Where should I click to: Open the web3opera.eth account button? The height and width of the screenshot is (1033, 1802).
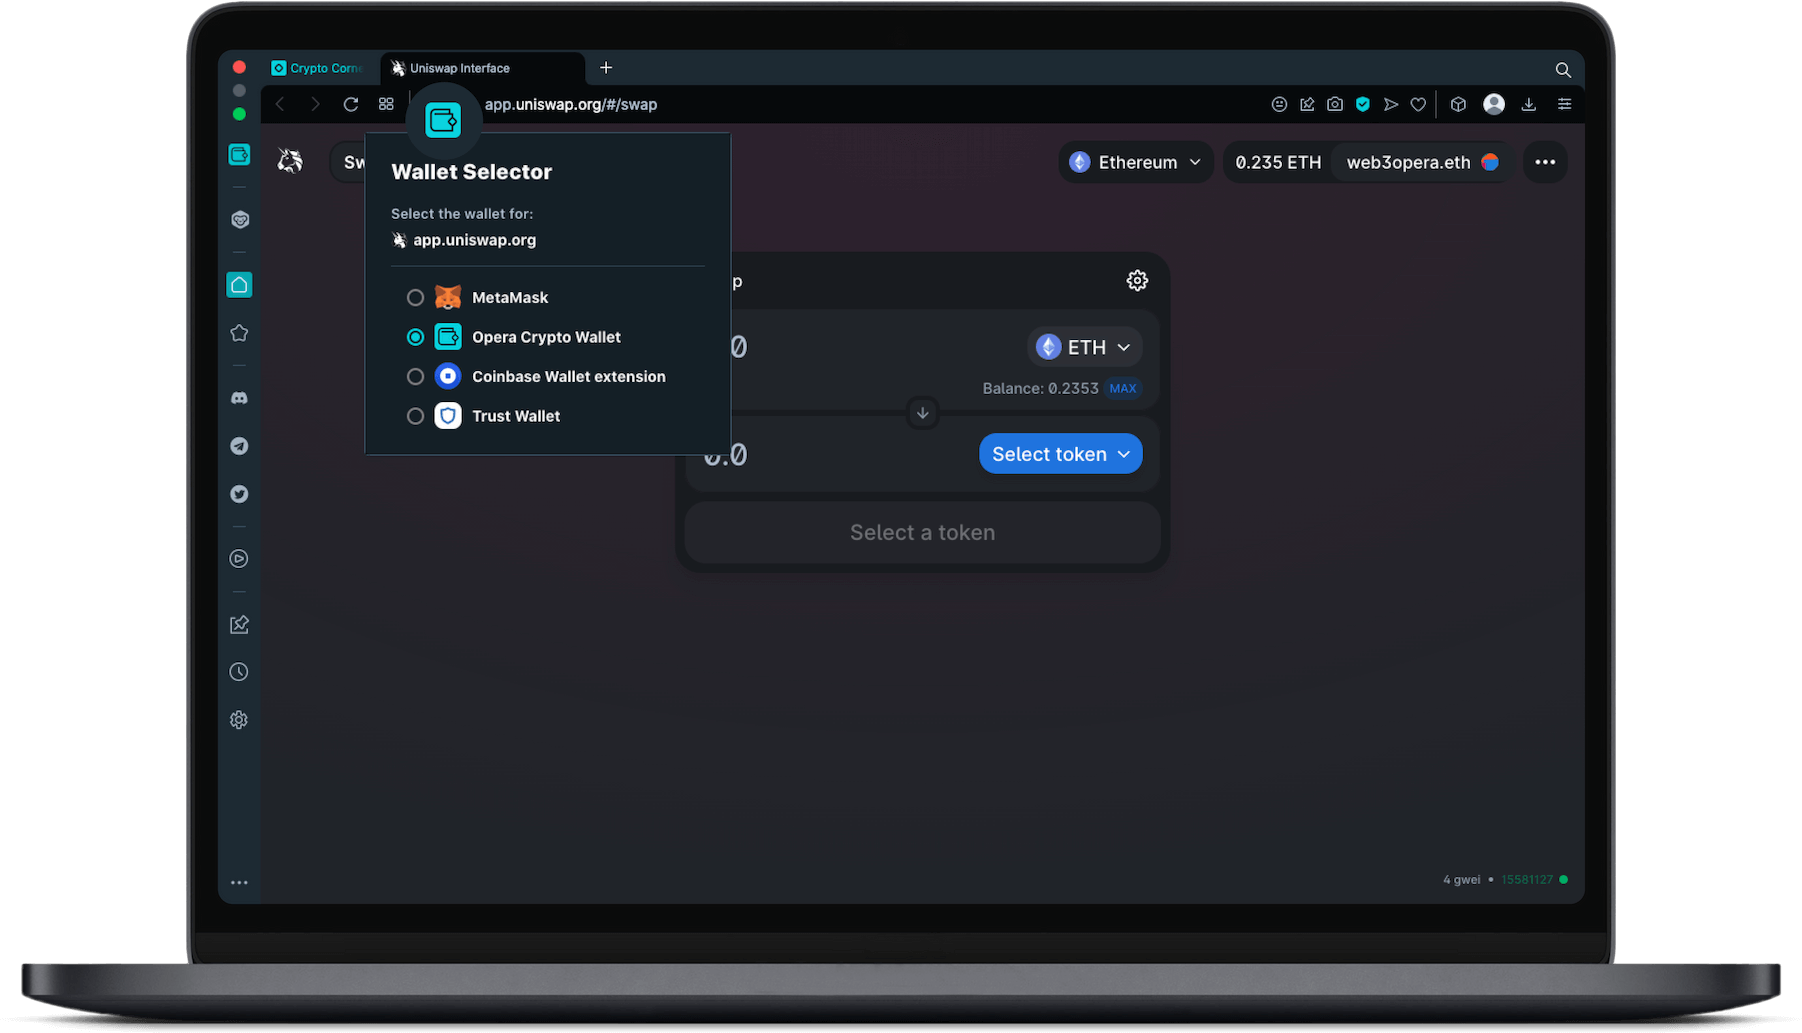1421,162
